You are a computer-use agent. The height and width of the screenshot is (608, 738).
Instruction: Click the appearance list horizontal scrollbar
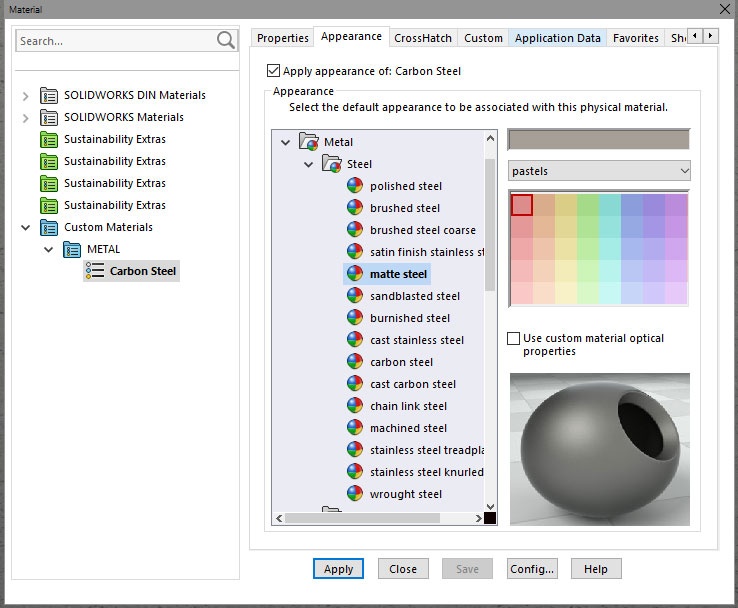[x=362, y=518]
